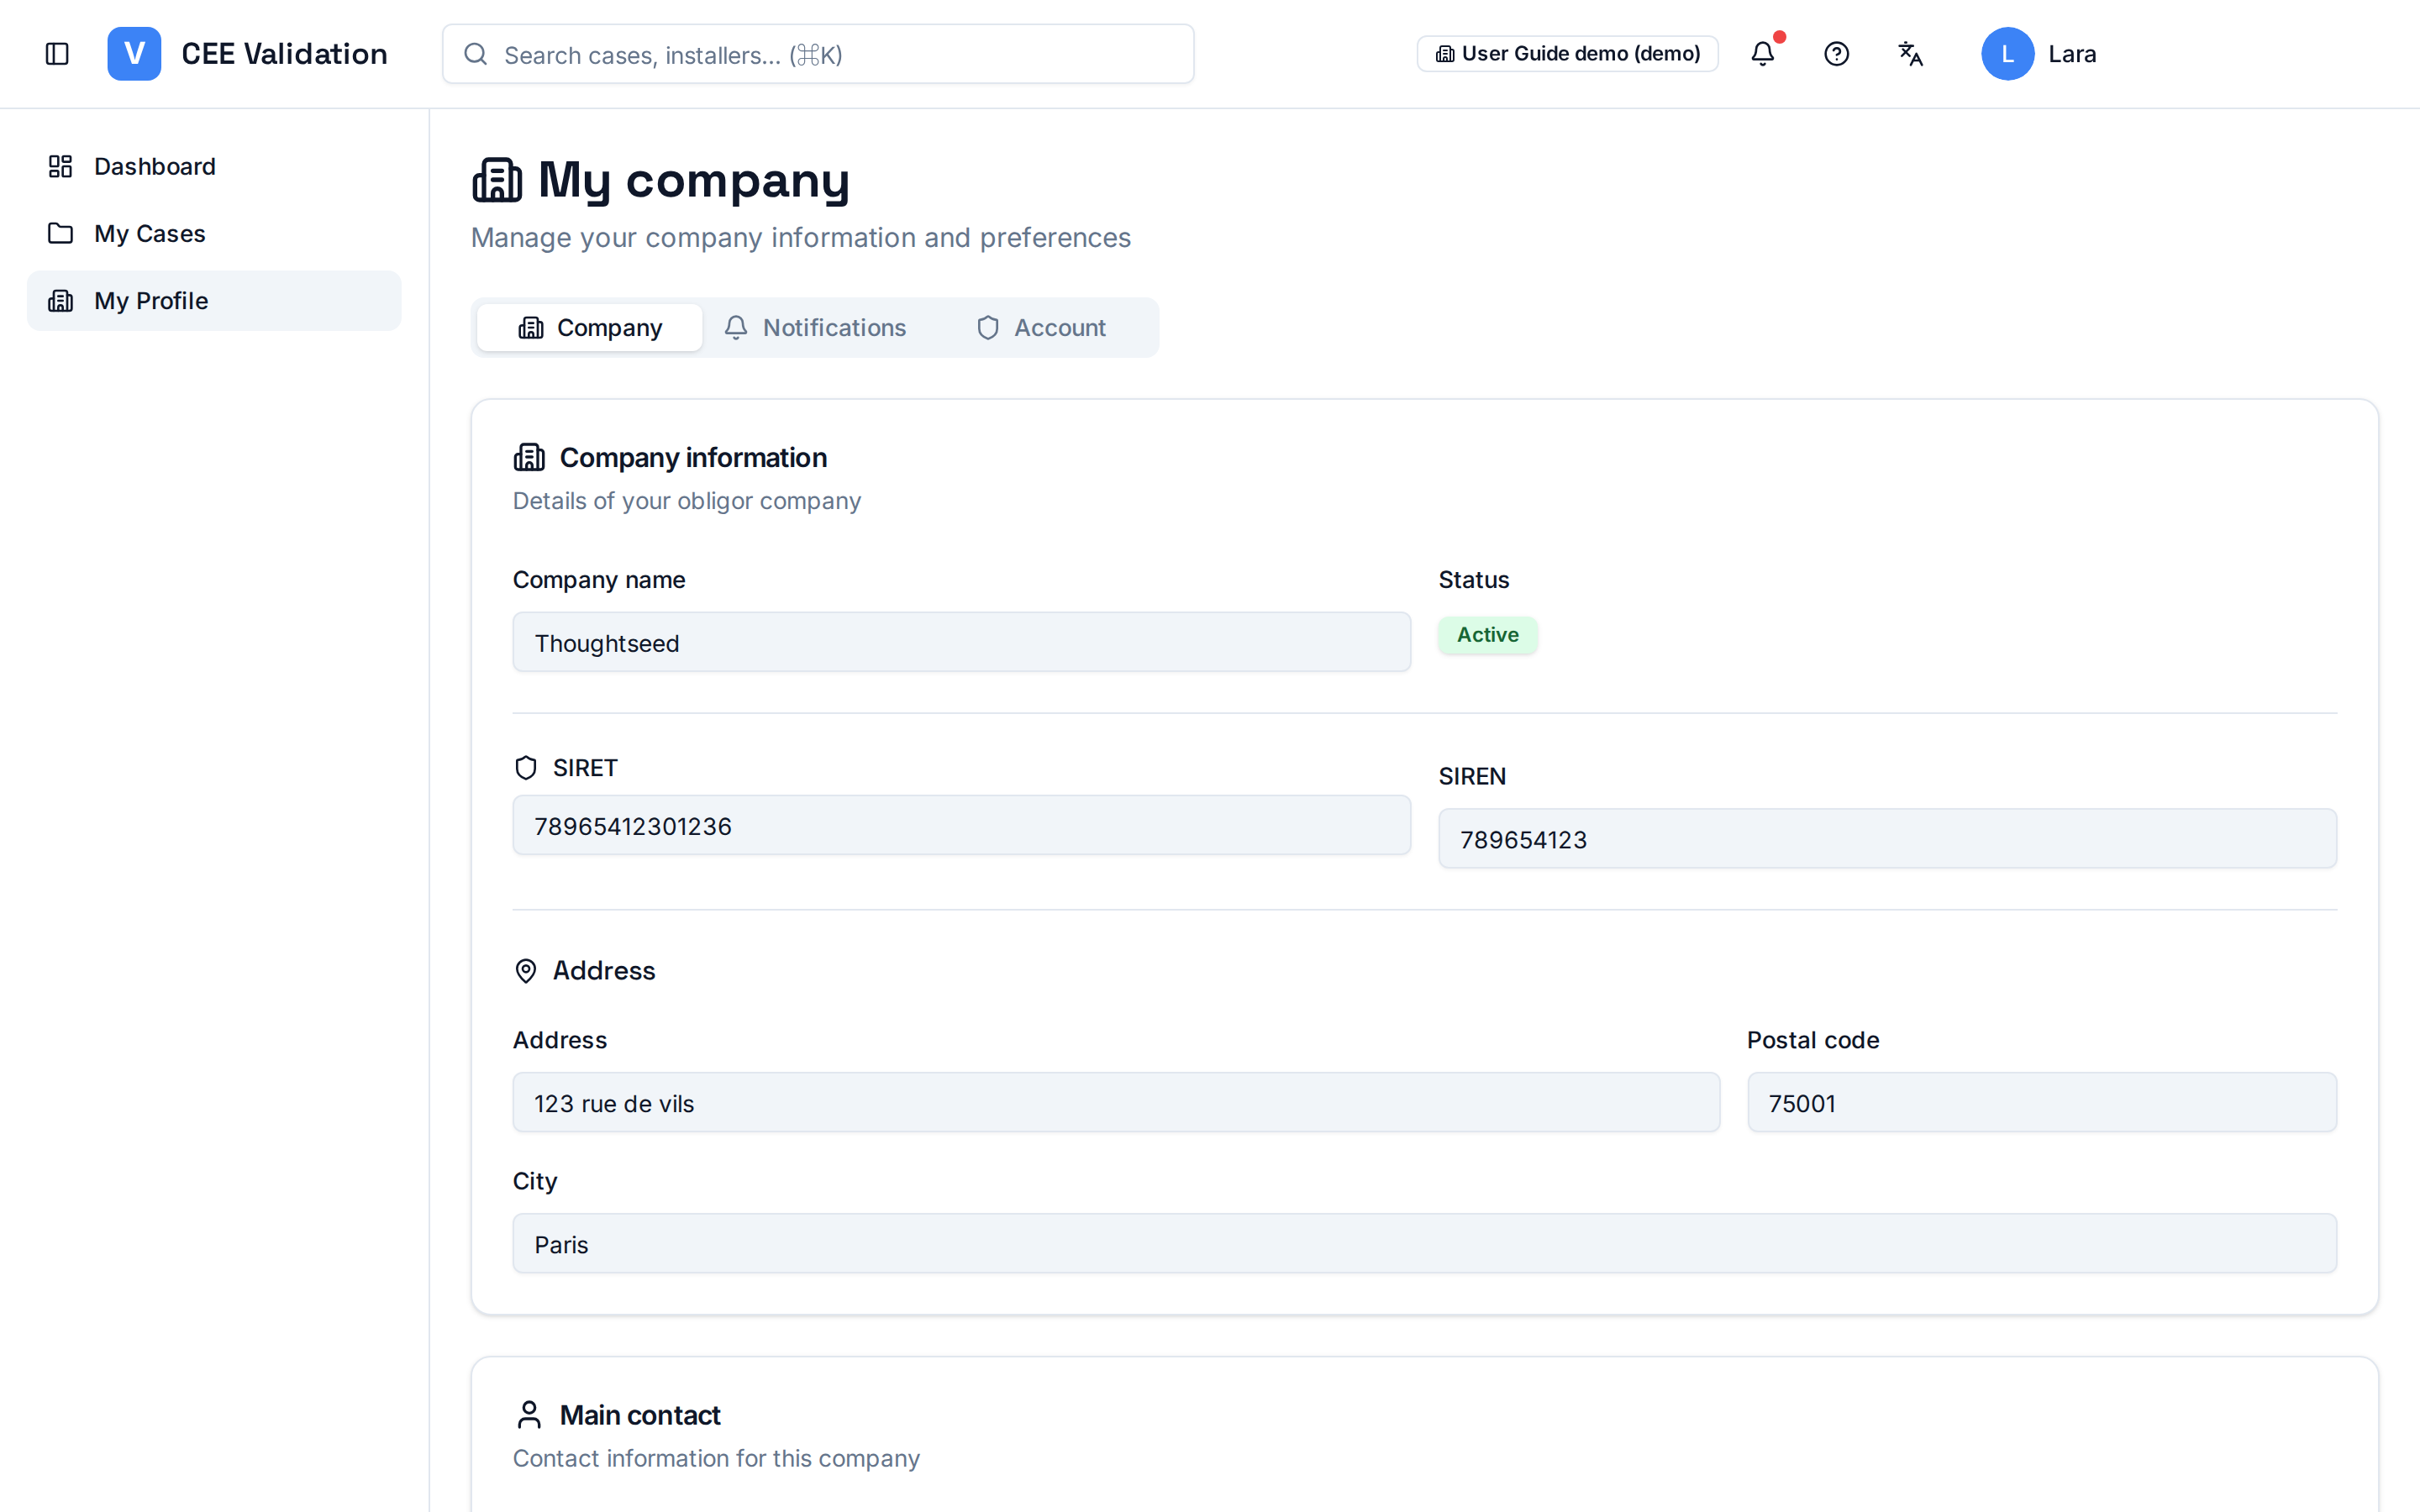The height and width of the screenshot is (1512, 2420).
Task: Click the User Guide demo (demo) button
Action: click(1567, 54)
